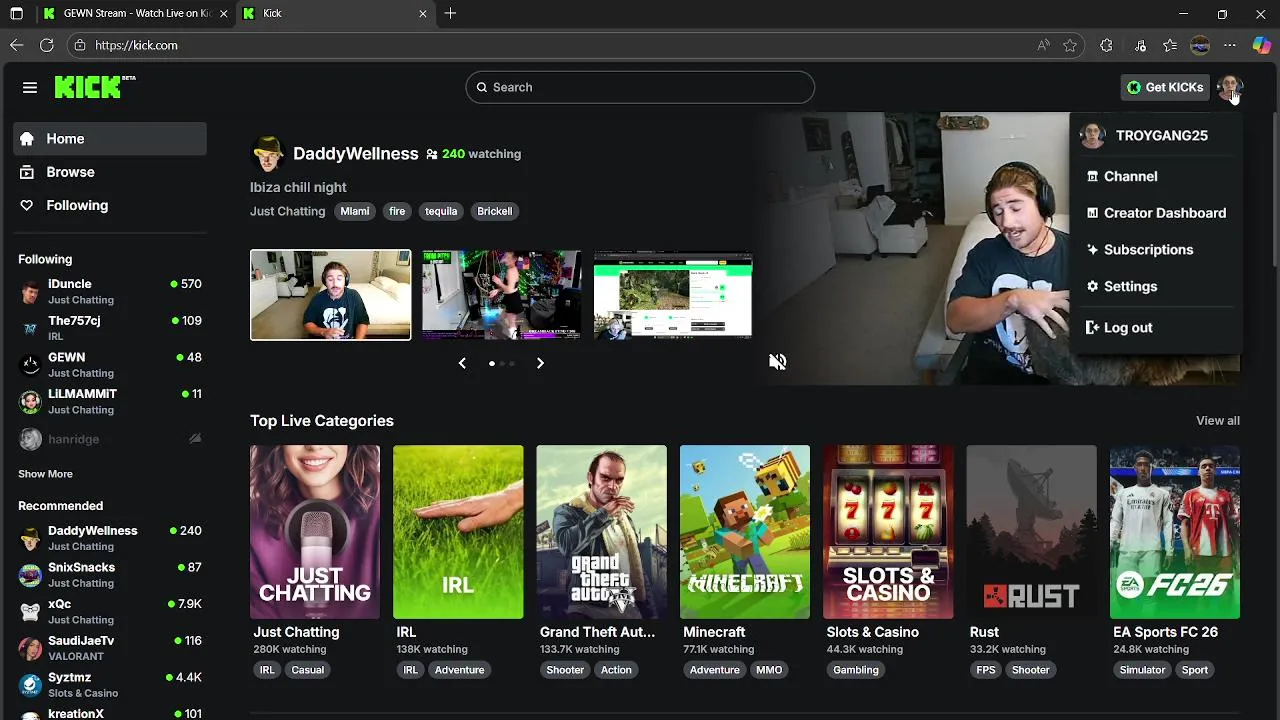Viewport: 1280px width, 720px height.
Task: Open Read aloud icon in address bar
Action: click(1043, 45)
